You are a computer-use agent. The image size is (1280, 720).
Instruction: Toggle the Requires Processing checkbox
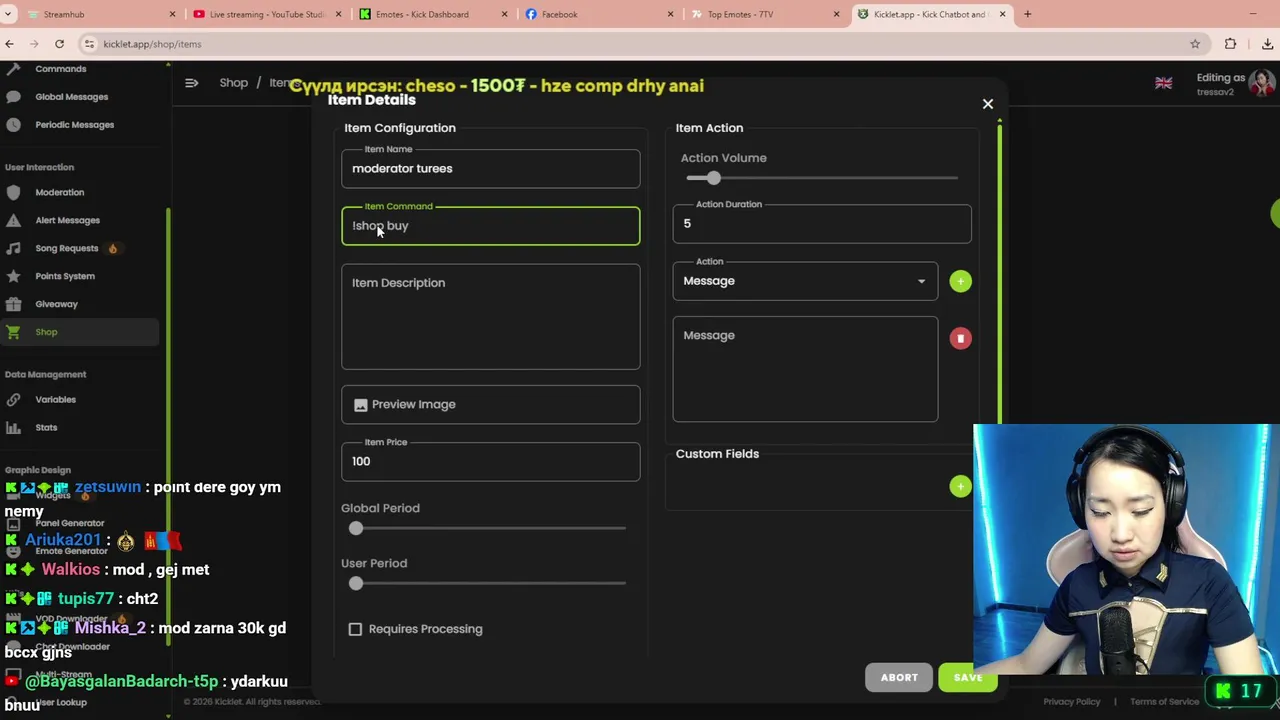tap(355, 629)
